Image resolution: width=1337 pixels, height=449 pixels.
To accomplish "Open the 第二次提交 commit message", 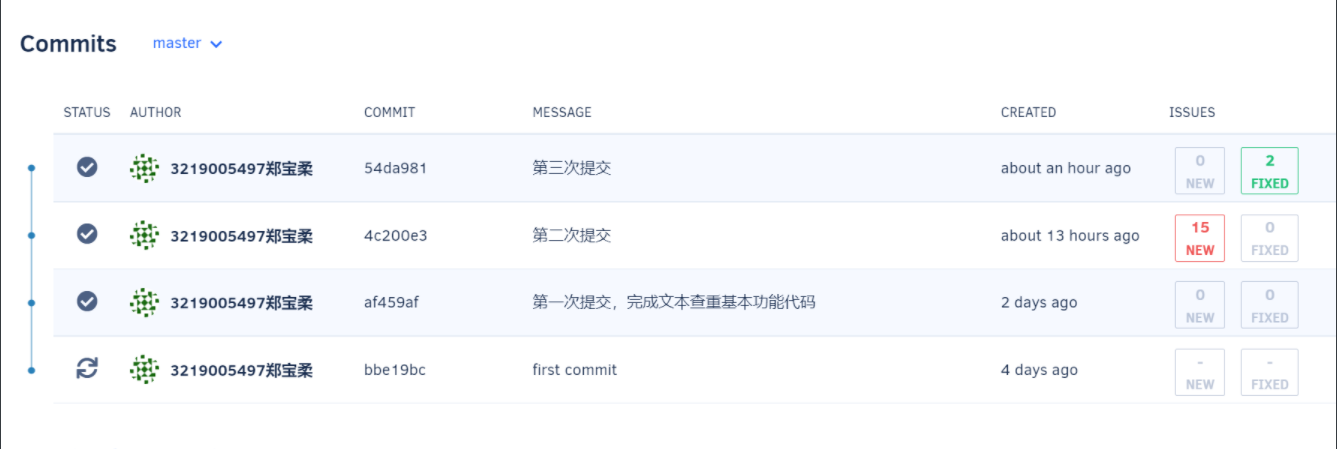I will coord(571,235).
